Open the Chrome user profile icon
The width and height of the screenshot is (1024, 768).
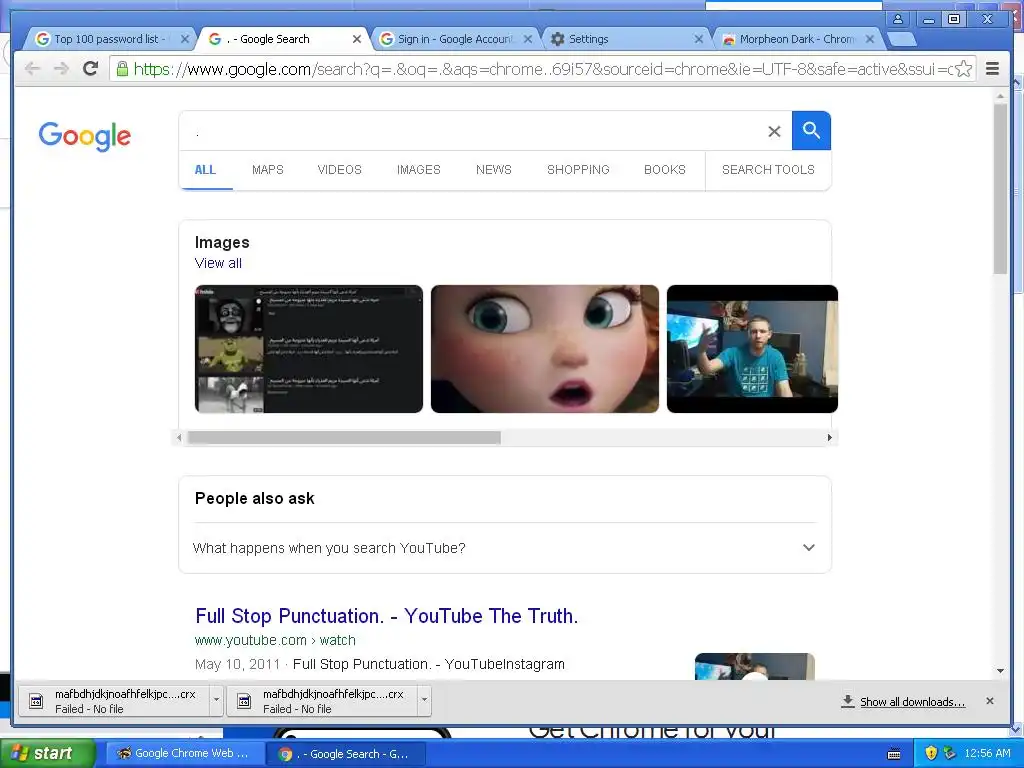(x=898, y=19)
